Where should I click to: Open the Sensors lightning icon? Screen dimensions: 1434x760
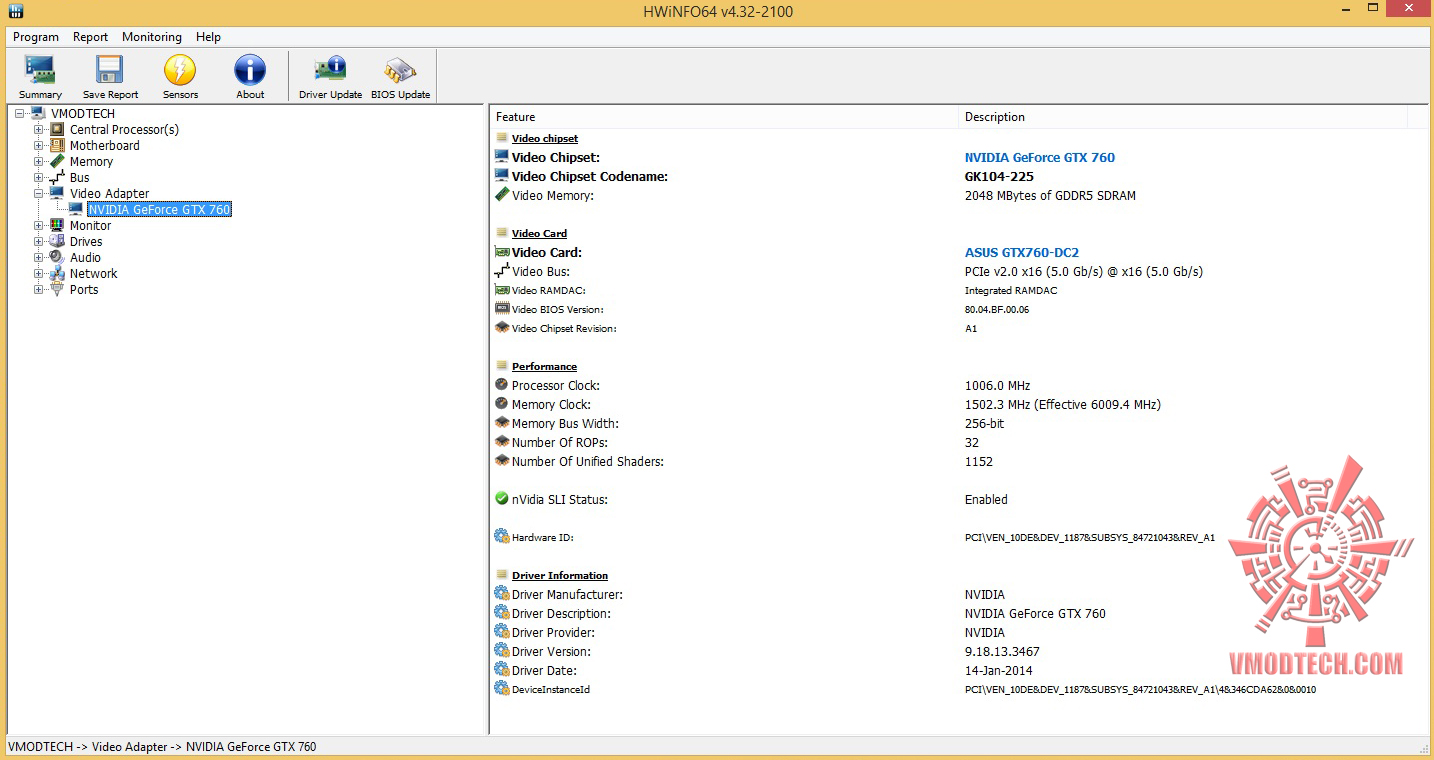coord(180,69)
